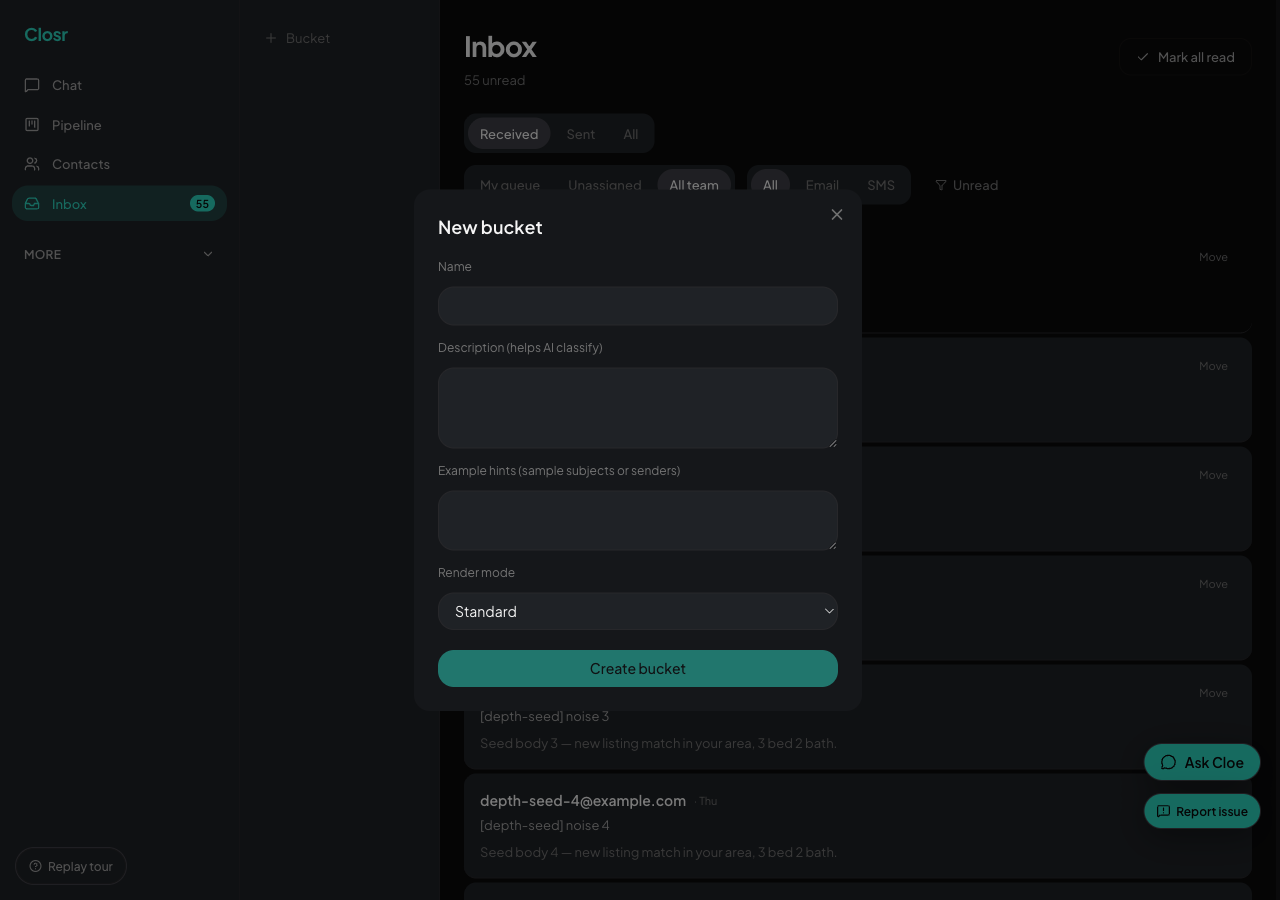This screenshot has width=1280, height=900.
Task: Open Chat in the sidebar
Action: pyautogui.click(x=119, y=85)
